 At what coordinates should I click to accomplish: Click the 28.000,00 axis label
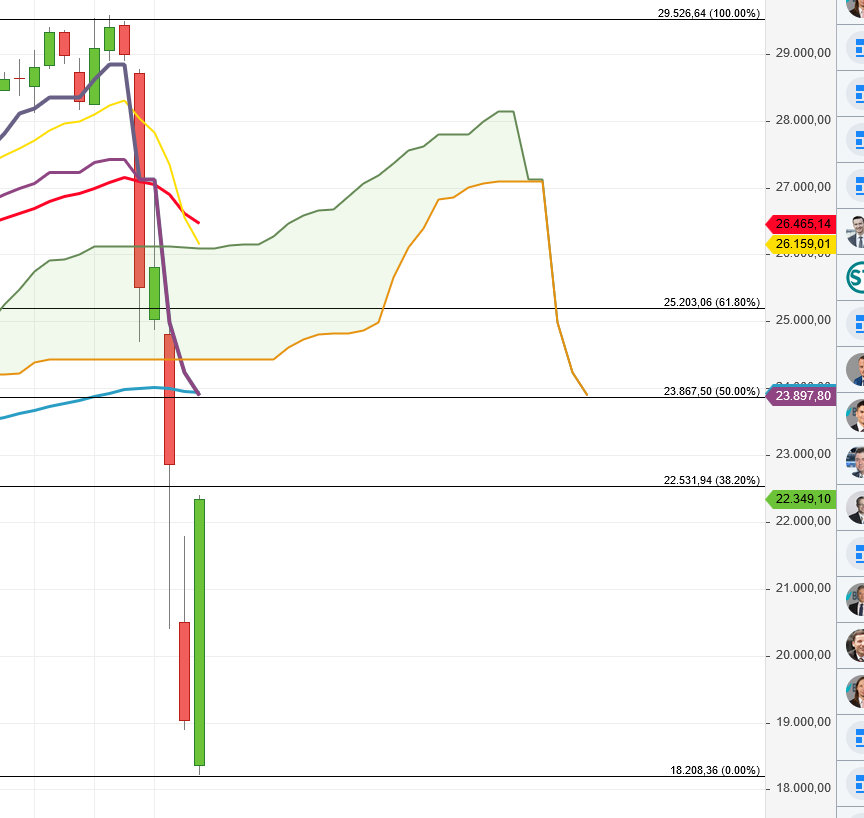[803, 120]
